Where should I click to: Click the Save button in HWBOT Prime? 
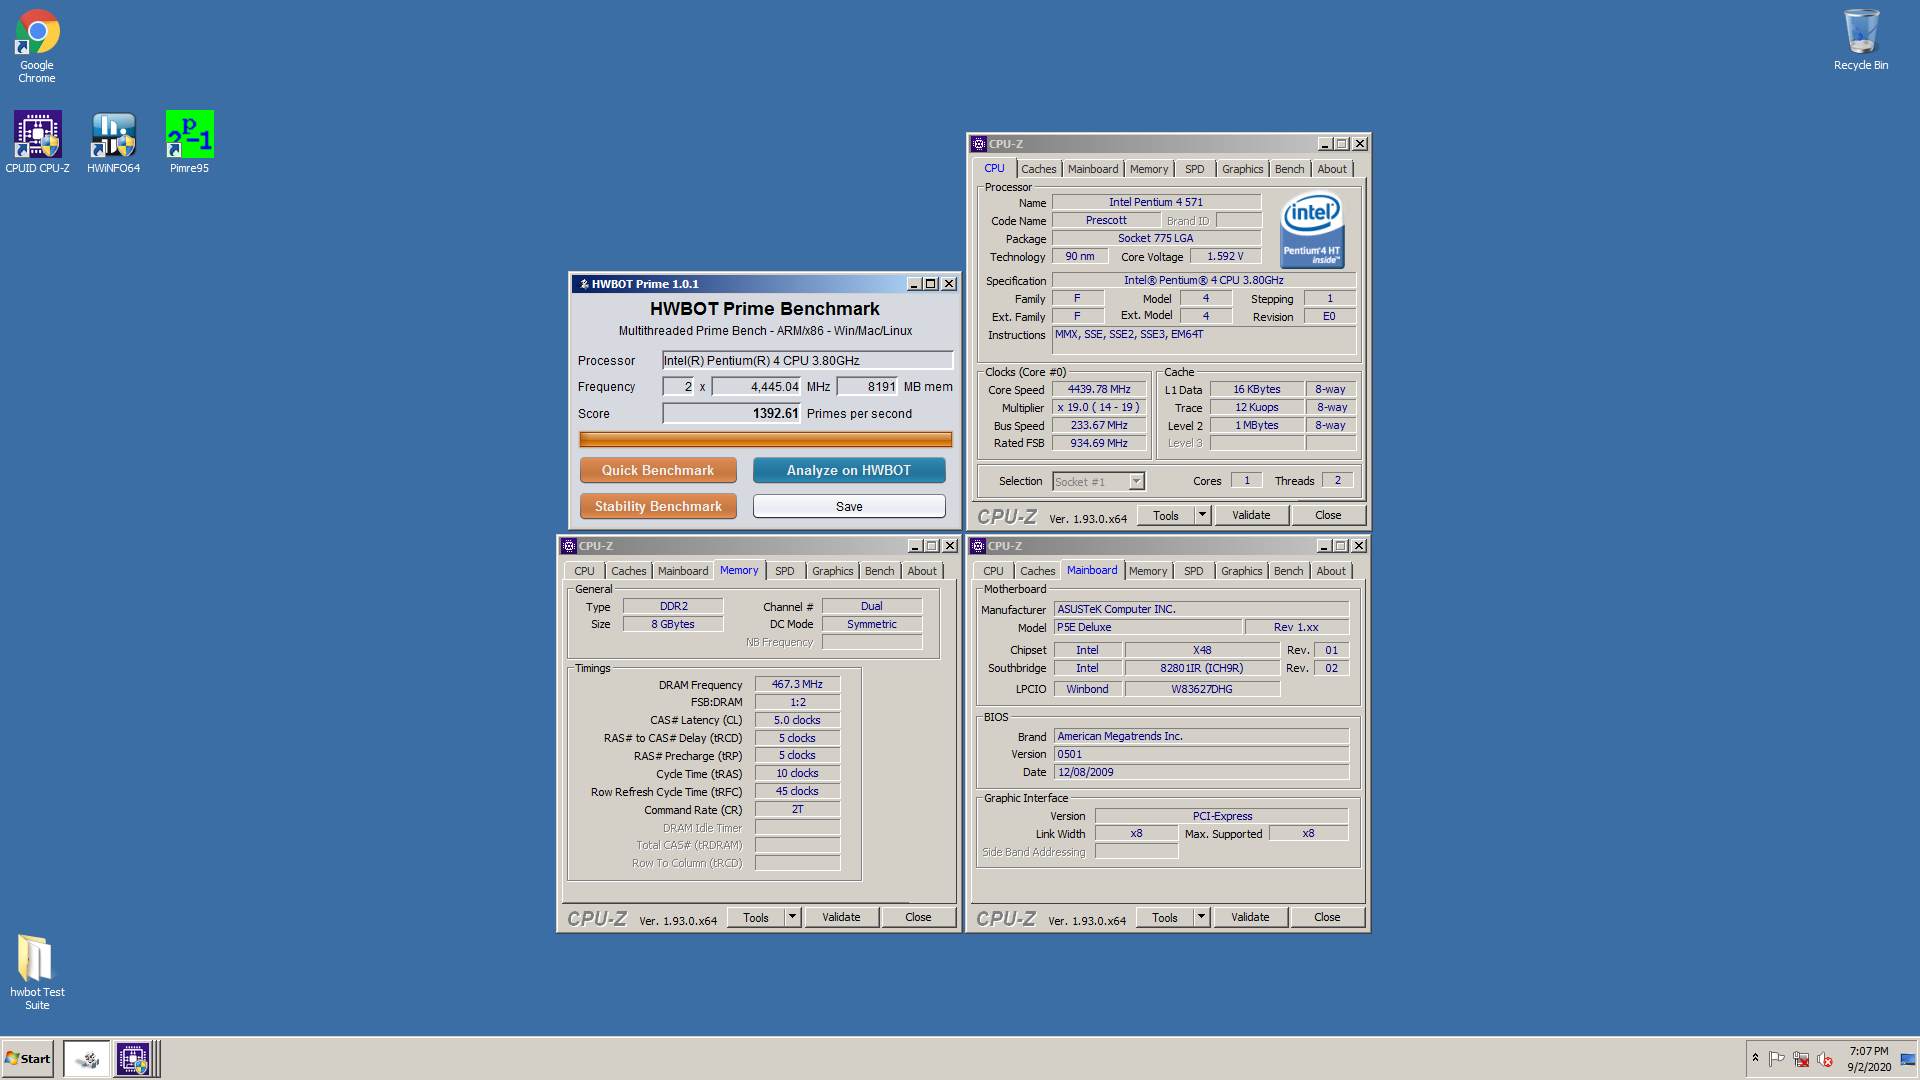[849, 506]
